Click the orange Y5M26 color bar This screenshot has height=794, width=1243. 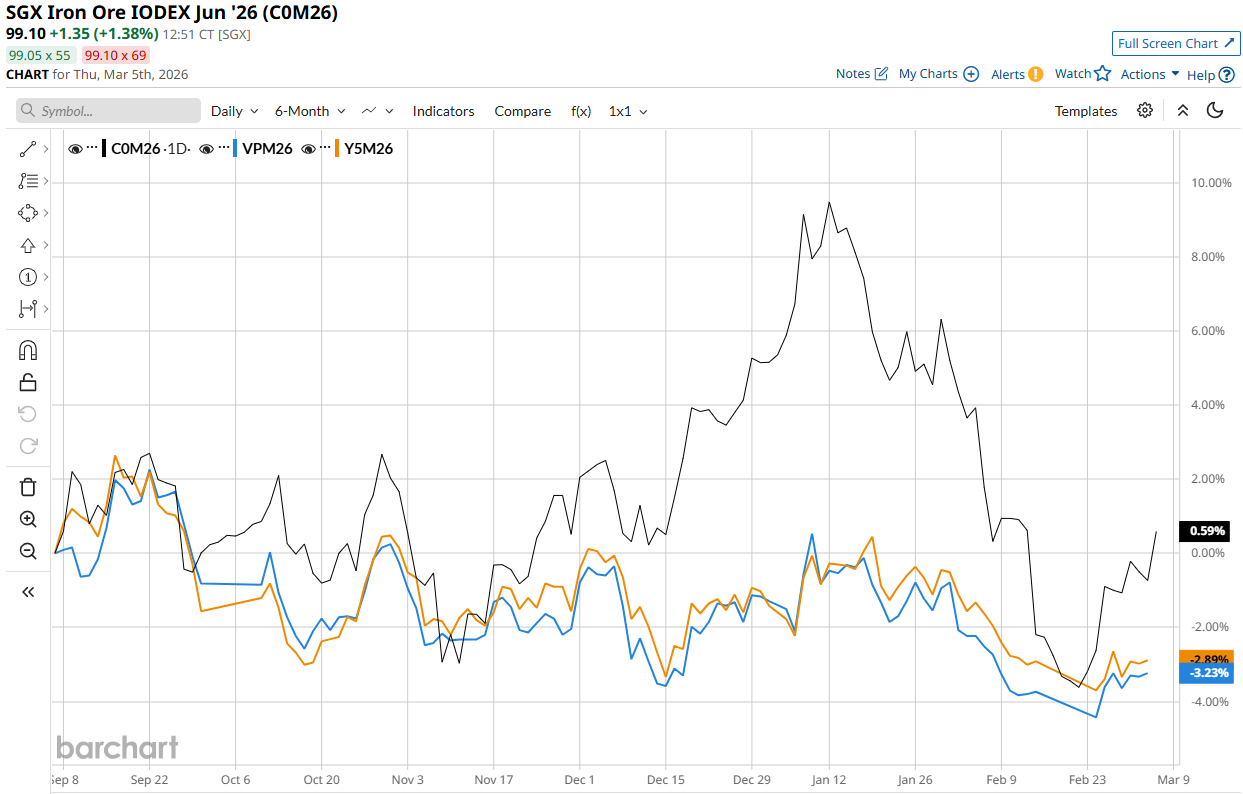(338, 149)
